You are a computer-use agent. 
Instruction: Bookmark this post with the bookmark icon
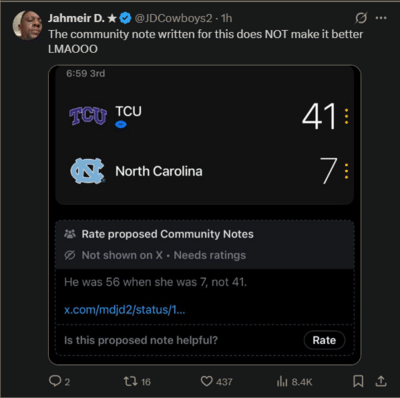click(358, 381)
